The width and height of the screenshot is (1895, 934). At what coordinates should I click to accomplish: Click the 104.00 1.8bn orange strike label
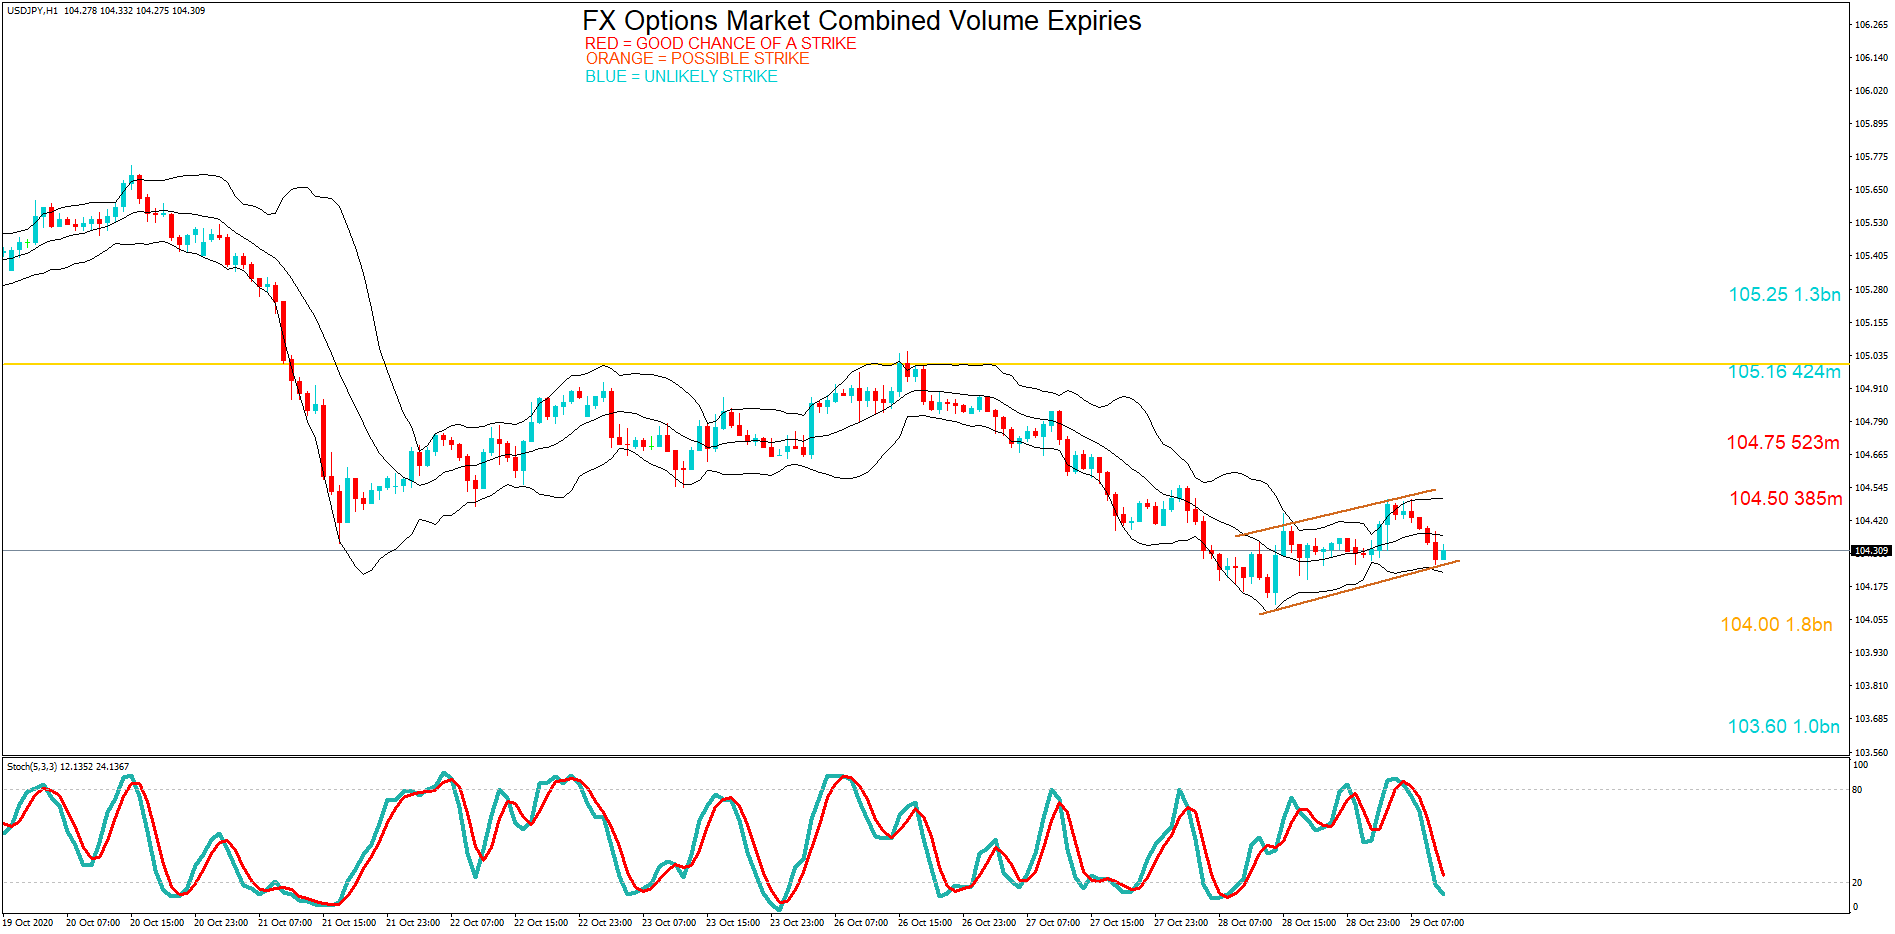(x=1776, y=624)
